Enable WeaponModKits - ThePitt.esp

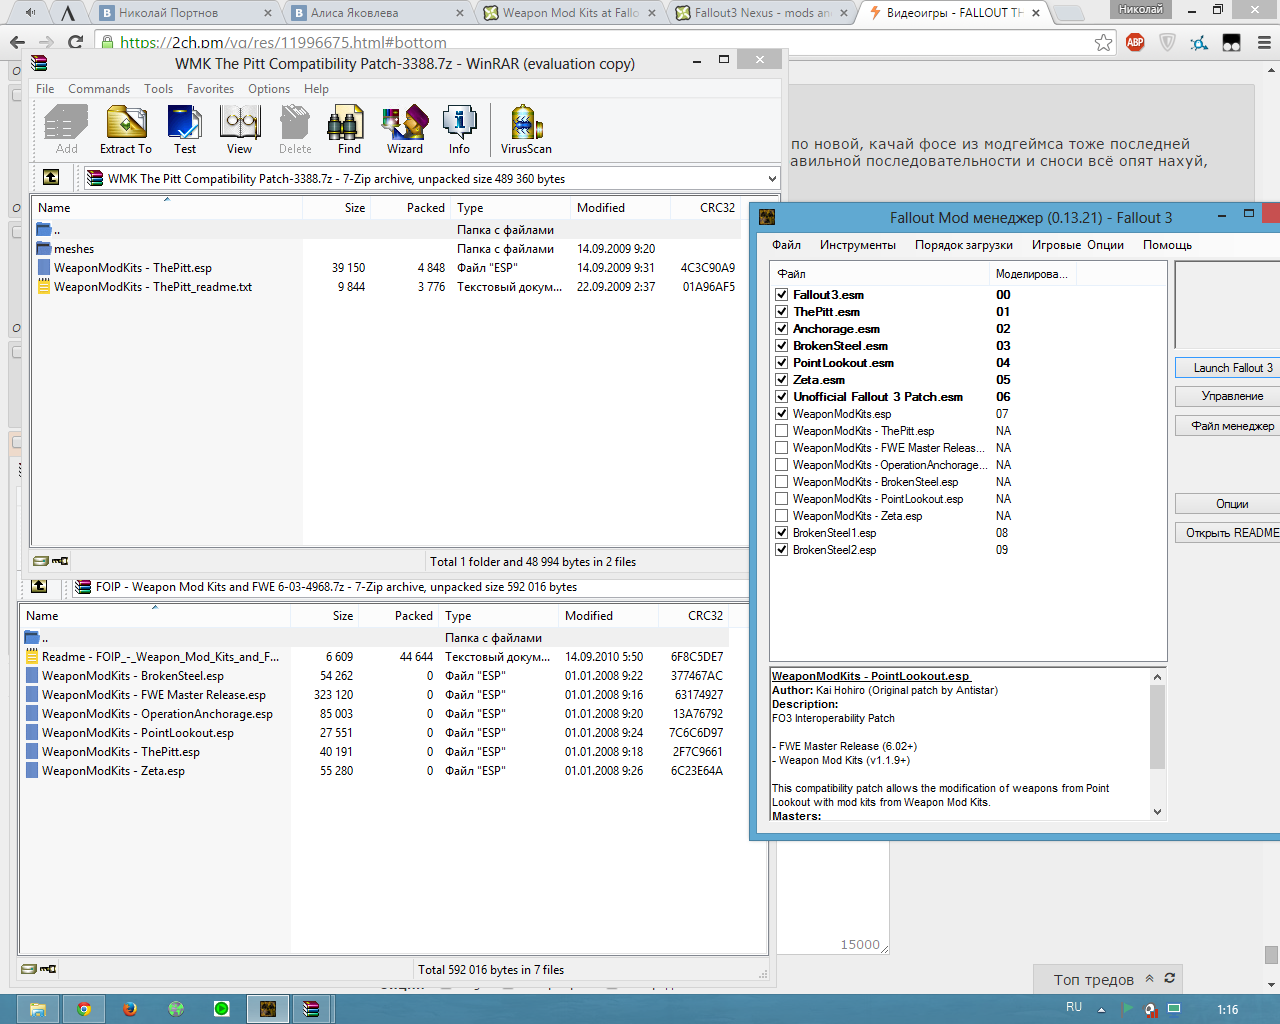[782, 431]
